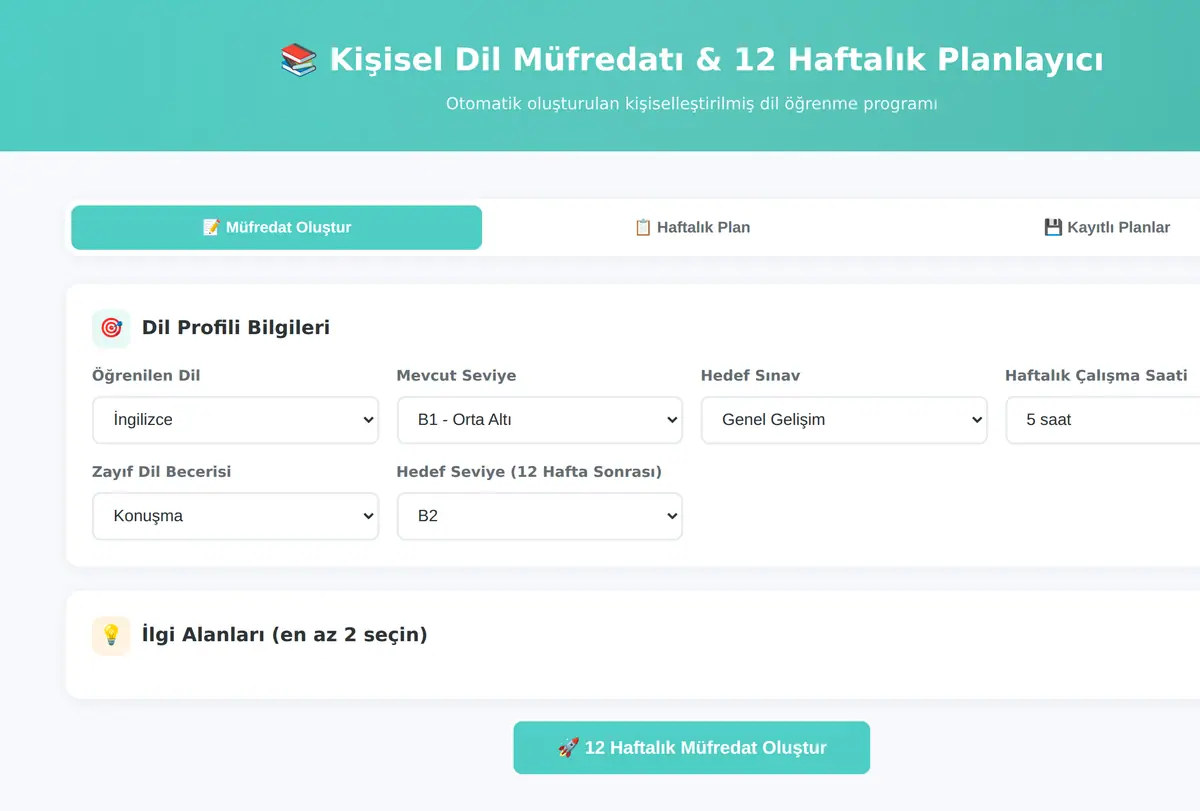Click the subtitle Otomatik oluşturulan kişiselleştirilmiş dil öğrenme programı

tap(692, 104)
